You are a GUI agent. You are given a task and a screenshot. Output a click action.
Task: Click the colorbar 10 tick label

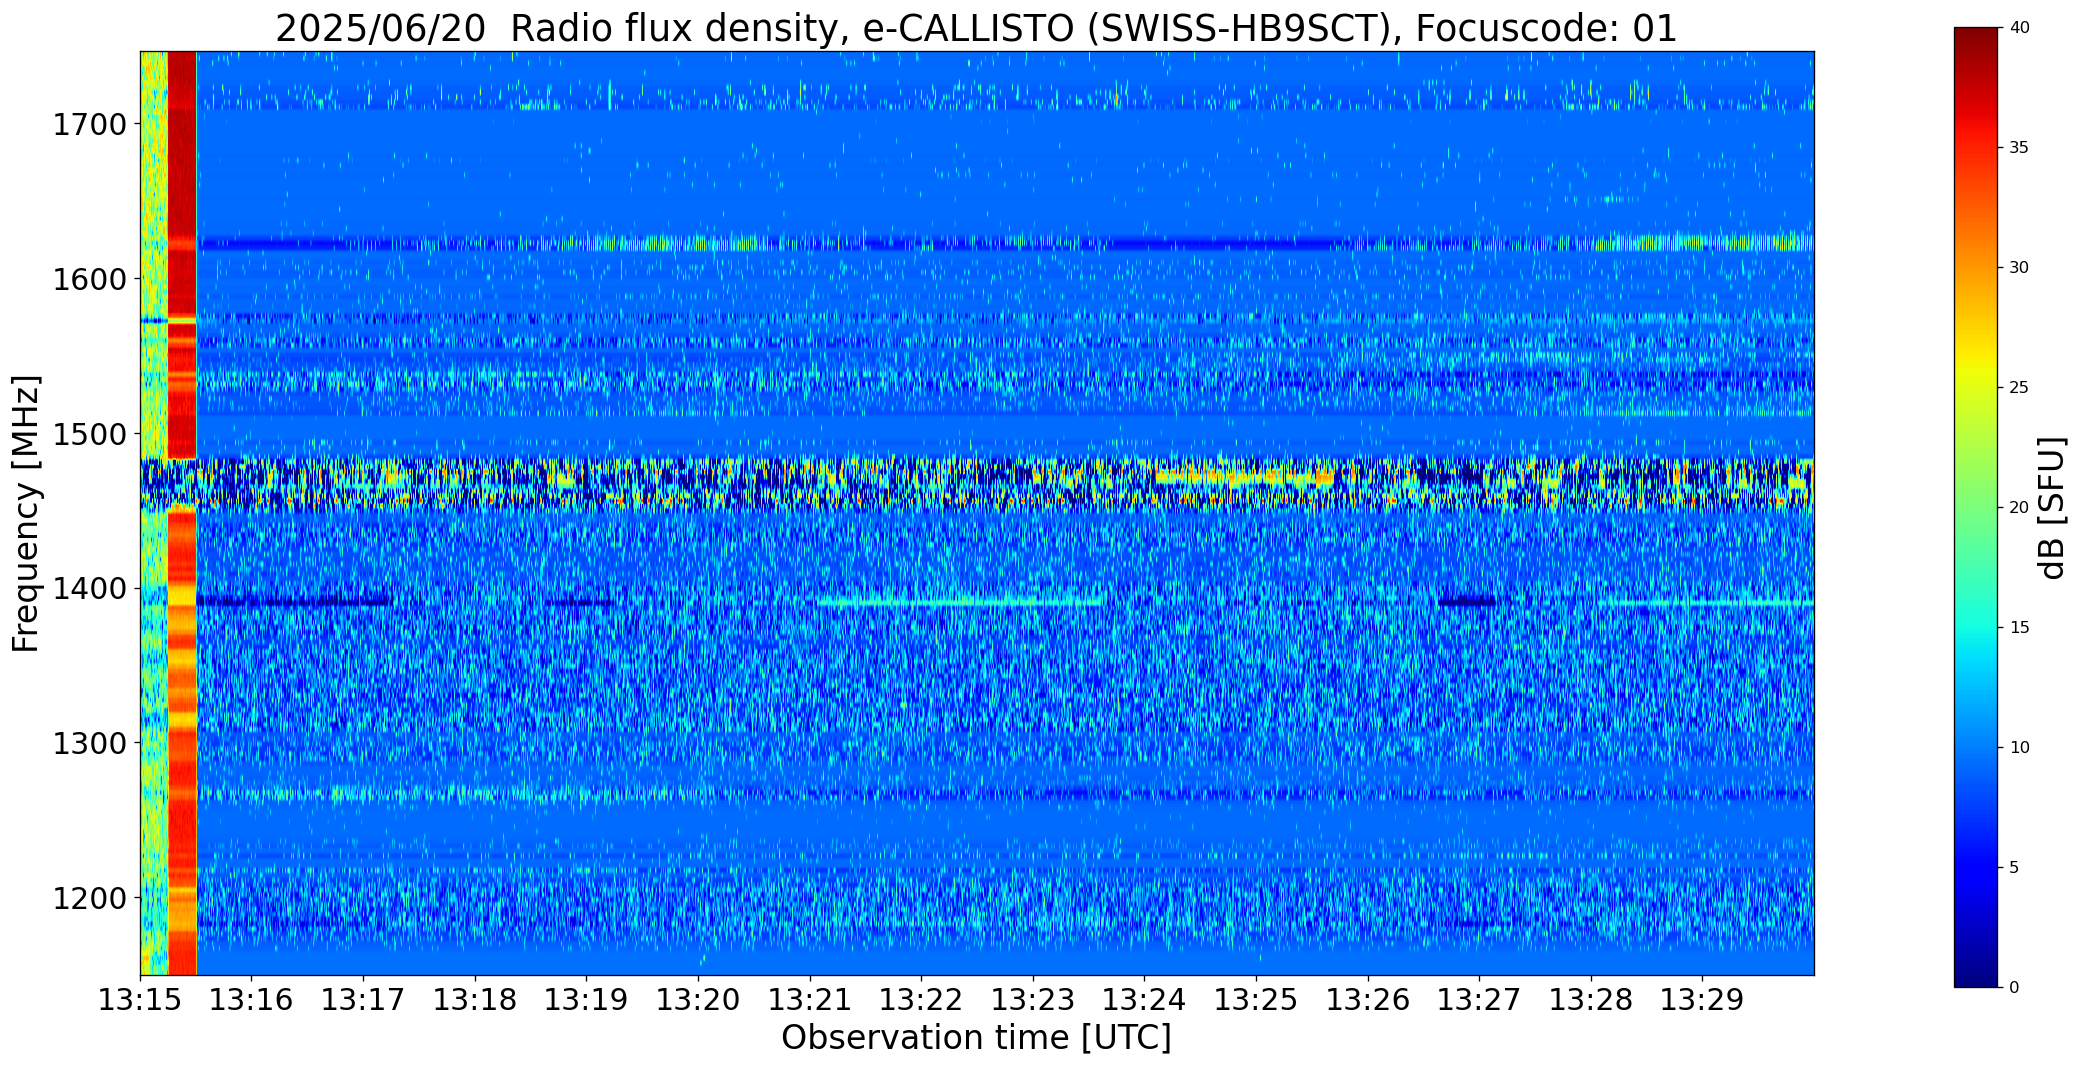coord(2019,748)
